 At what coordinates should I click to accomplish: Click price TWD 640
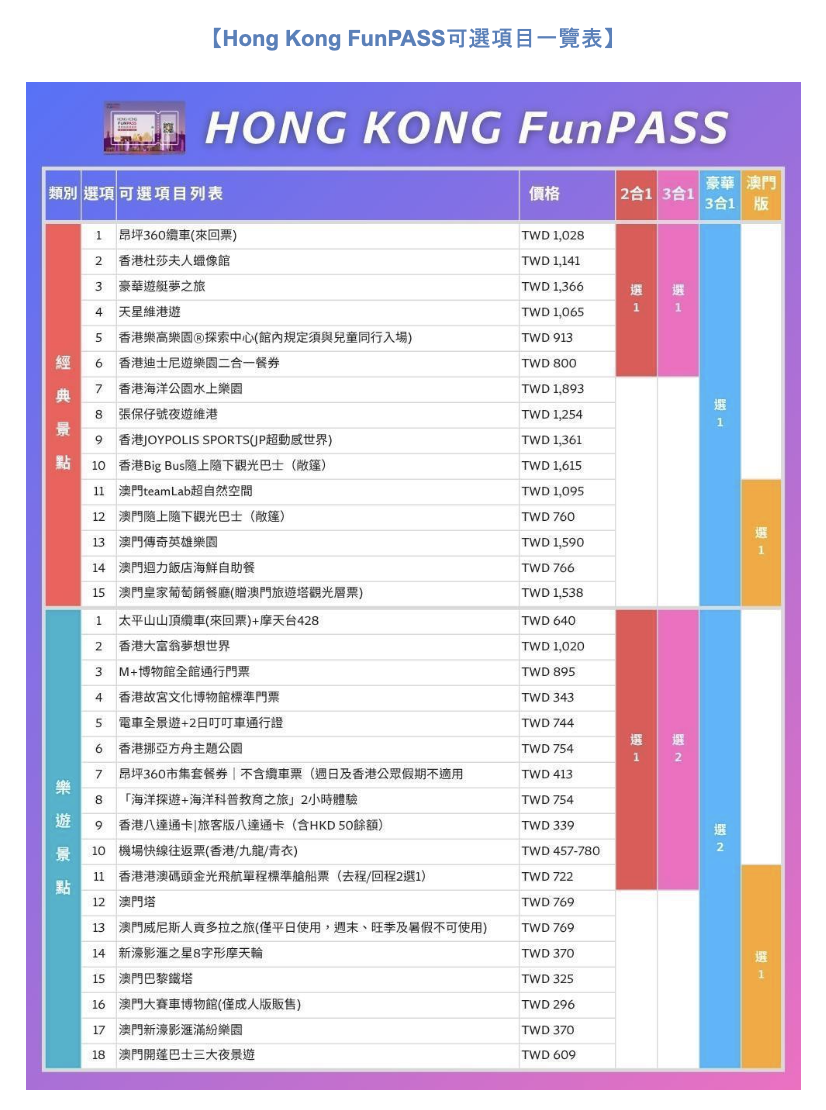(549, 621)
